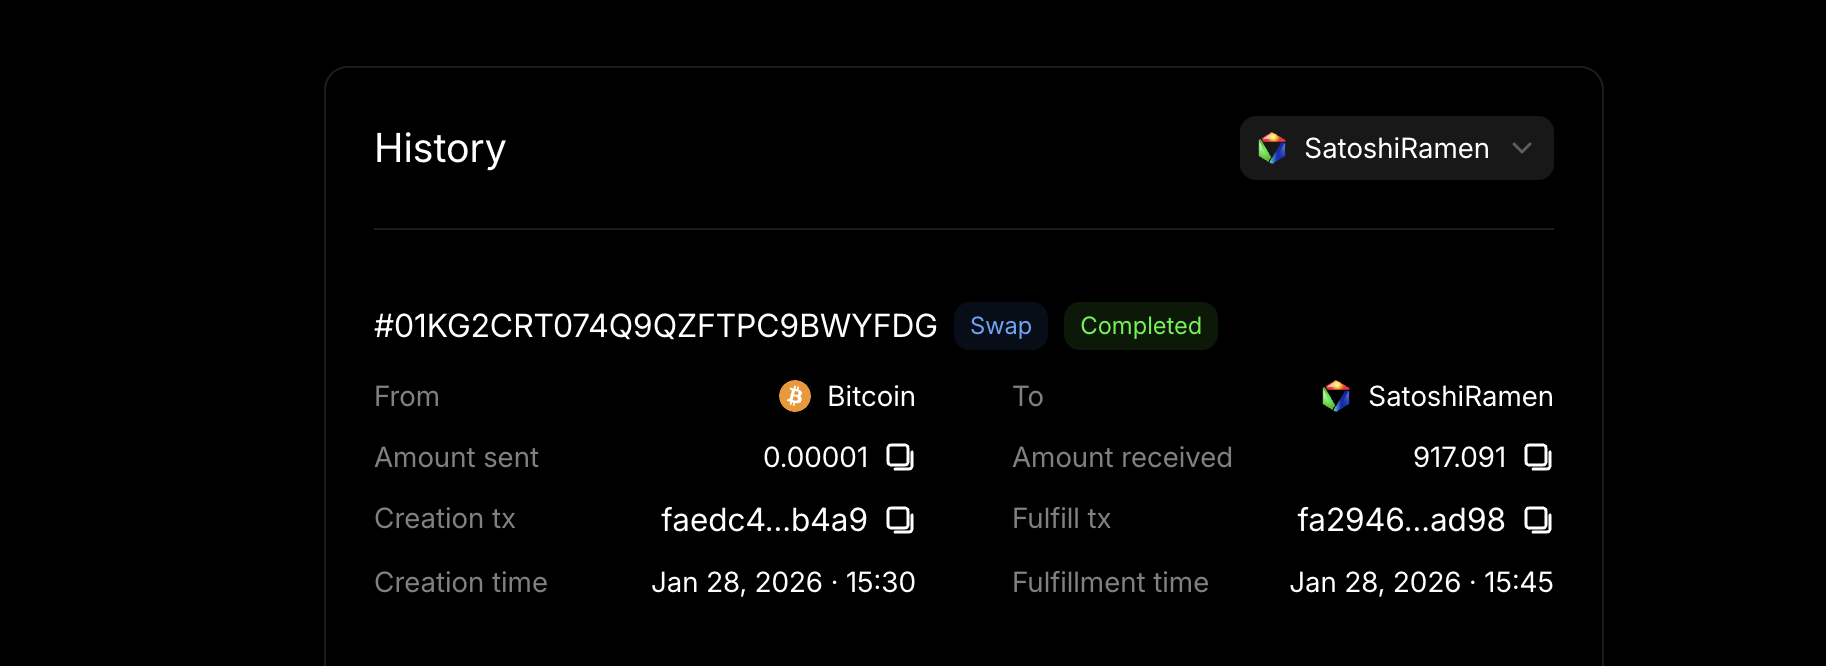
Task: Click the fulfillment time Jan 28, 2026 · 15:45
Action: coord(1421,582)
